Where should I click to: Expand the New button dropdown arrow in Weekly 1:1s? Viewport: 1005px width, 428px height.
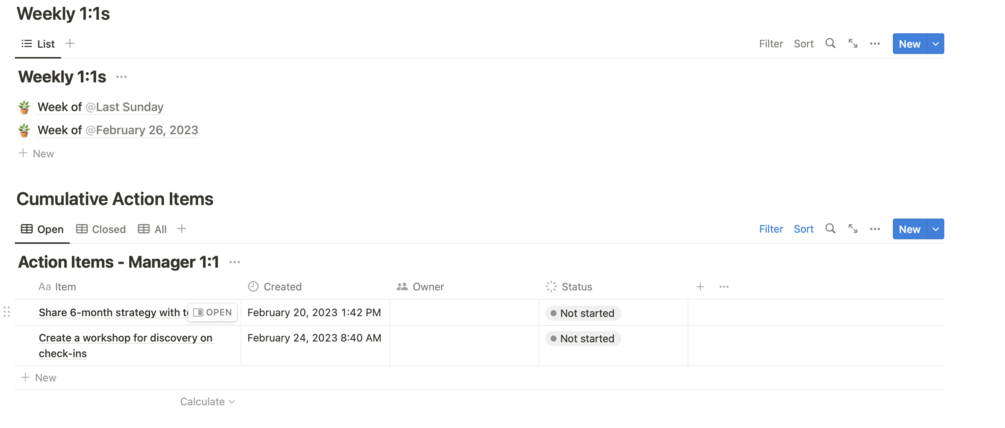point(936,44)
